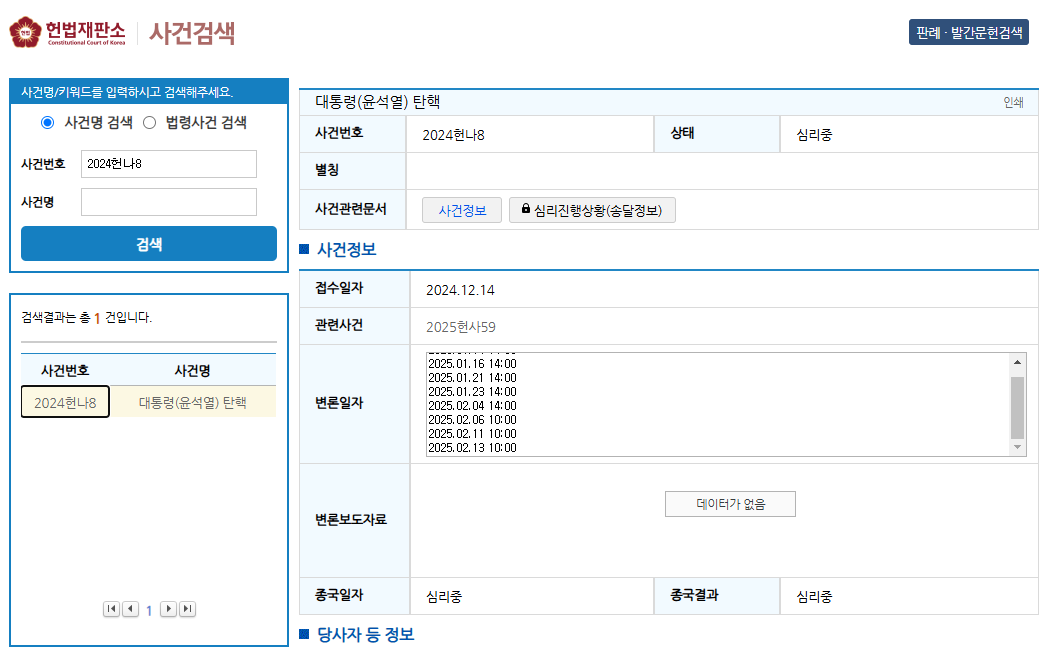Select case number 2024헌나8 in results
1046x651 pixels.
(x=64, y=401)
